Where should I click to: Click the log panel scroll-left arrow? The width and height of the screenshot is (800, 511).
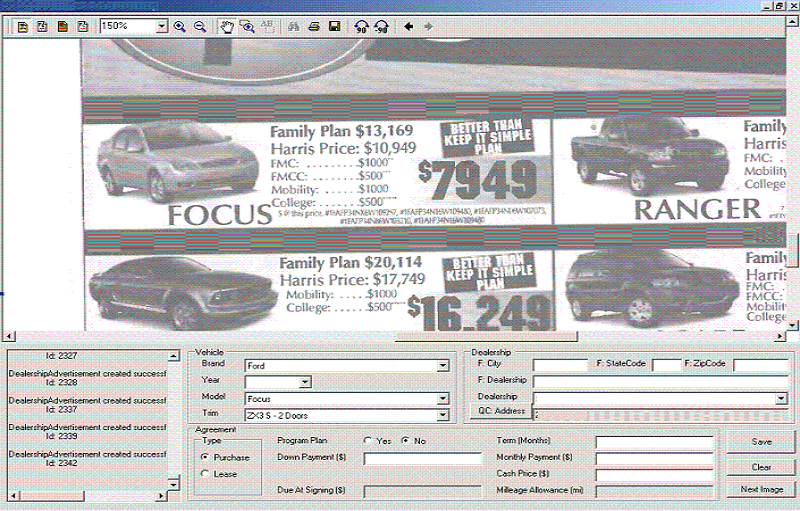tap(14, 496)
